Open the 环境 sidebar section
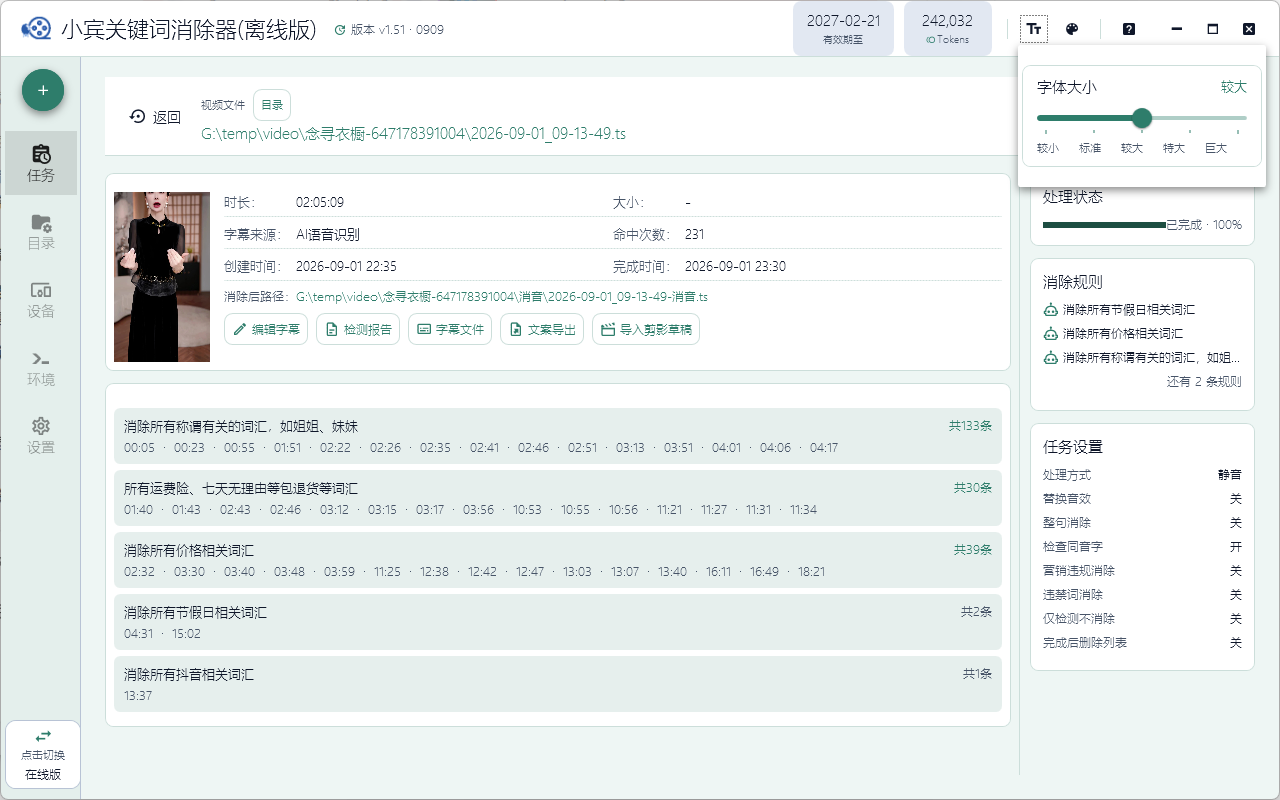This screenshot has width=1280, height=800. tap(41, 368)
